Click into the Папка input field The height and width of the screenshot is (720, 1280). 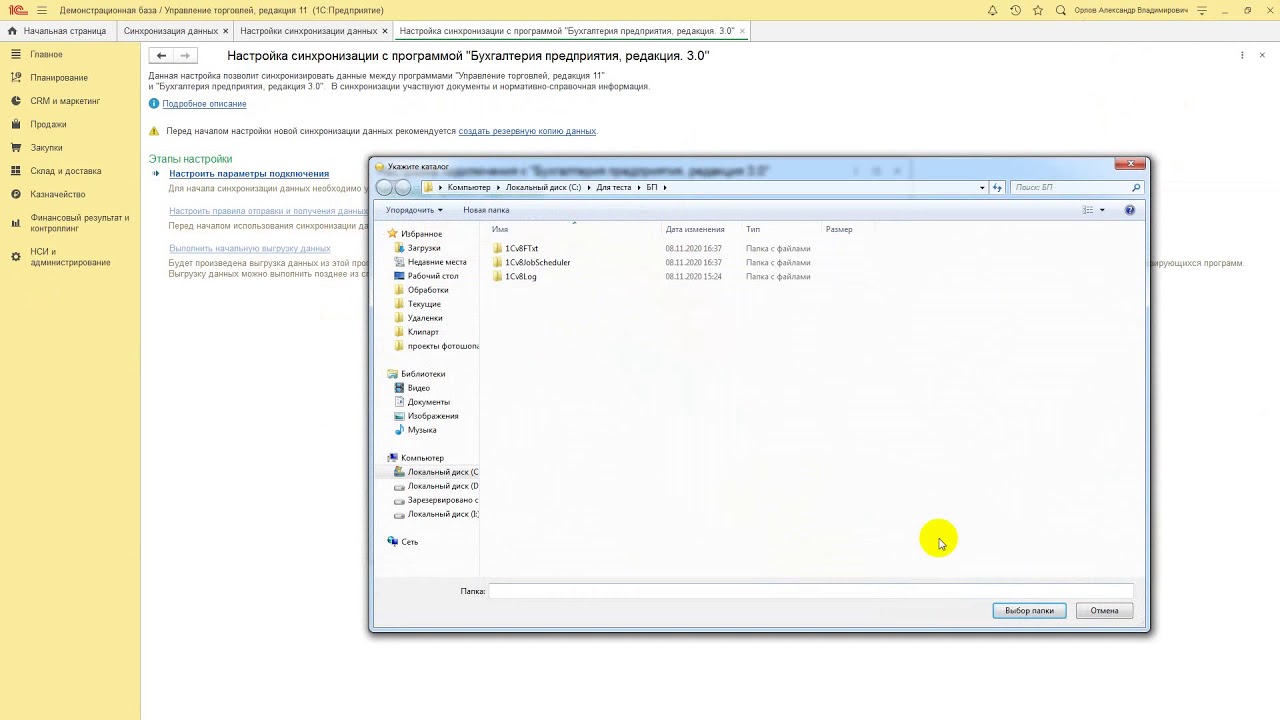pyautogui.click(x=810, y=591)
